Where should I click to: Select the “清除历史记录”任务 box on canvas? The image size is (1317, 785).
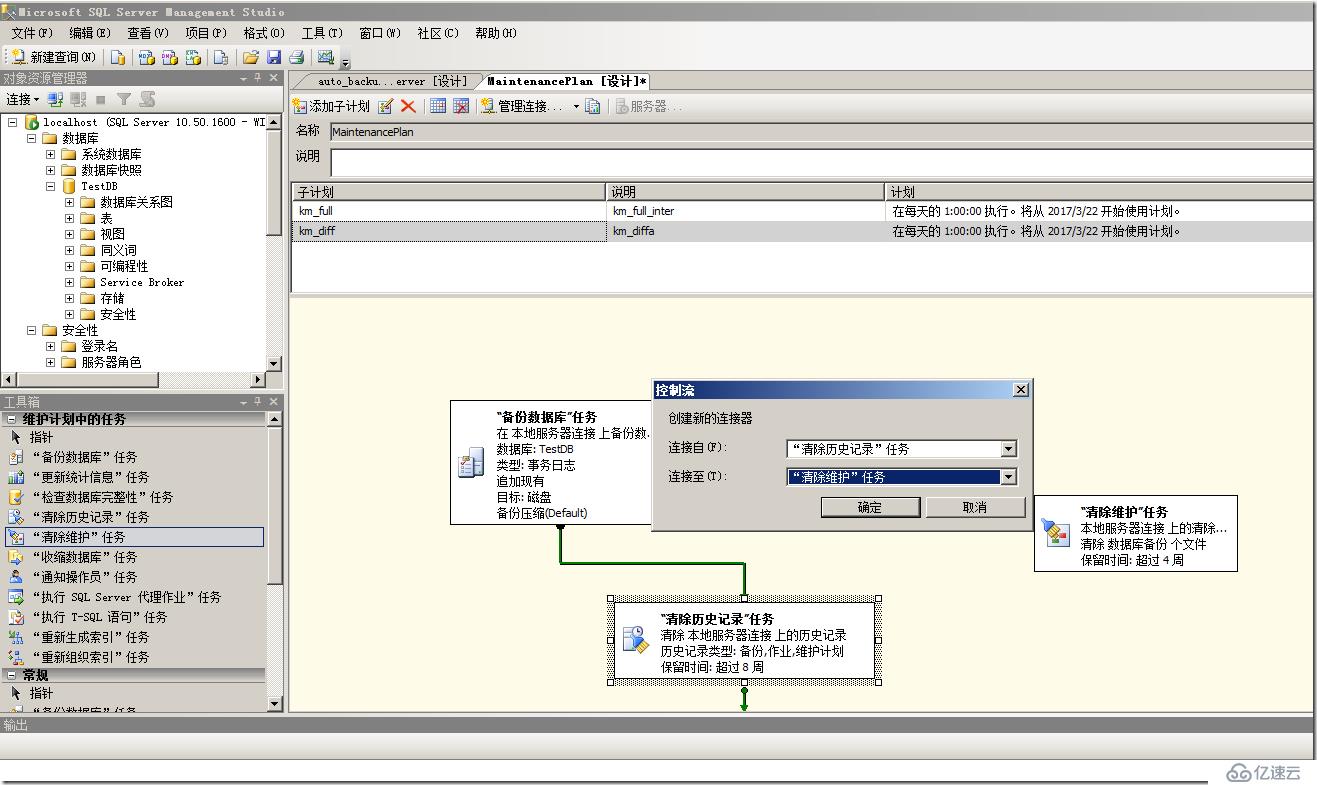tap(744, 642)
